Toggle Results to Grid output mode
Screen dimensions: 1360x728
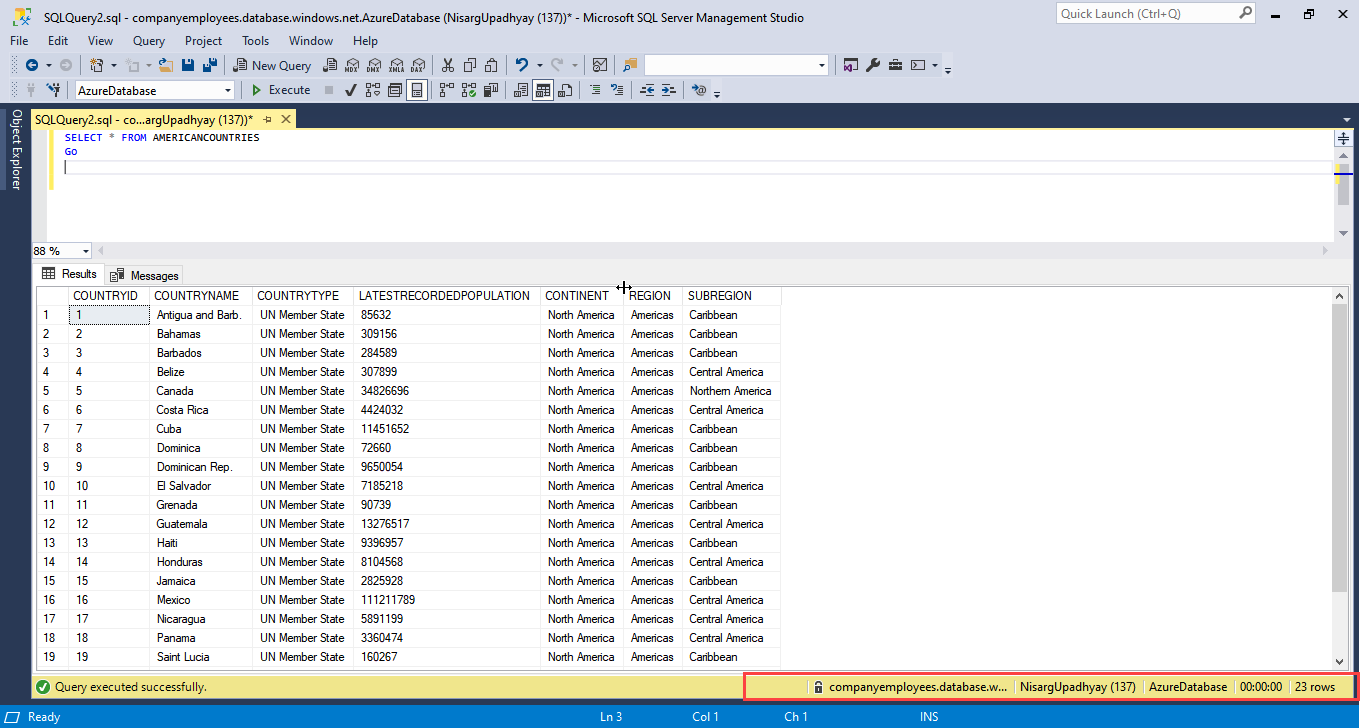coord(543,90)
